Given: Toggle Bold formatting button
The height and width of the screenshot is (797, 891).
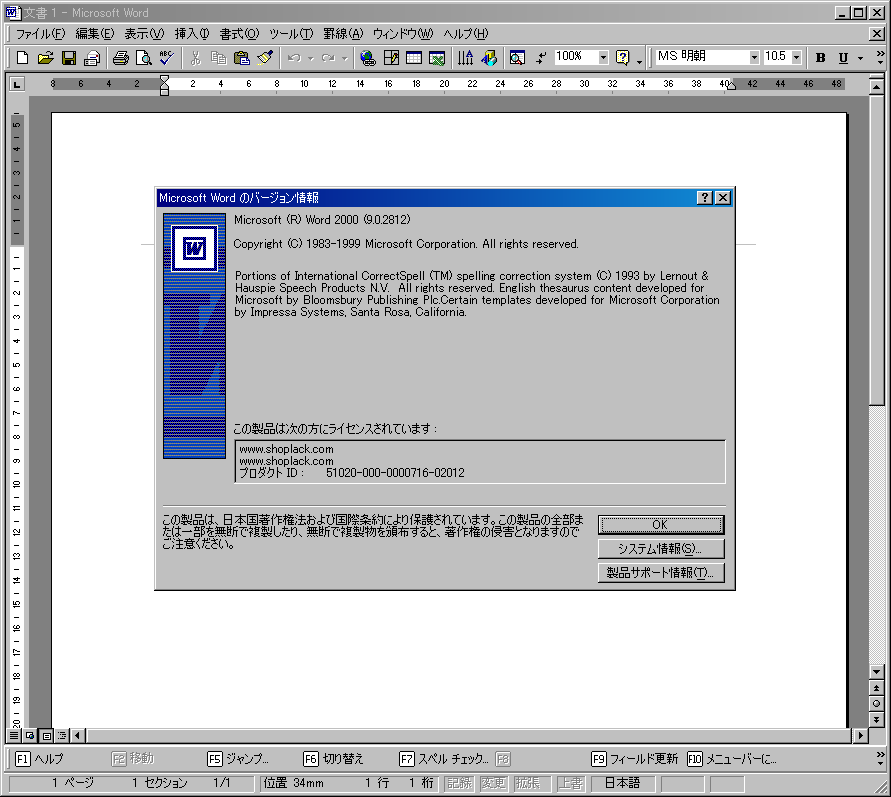Looking at the screenshot, I should (x=820, y=58).
